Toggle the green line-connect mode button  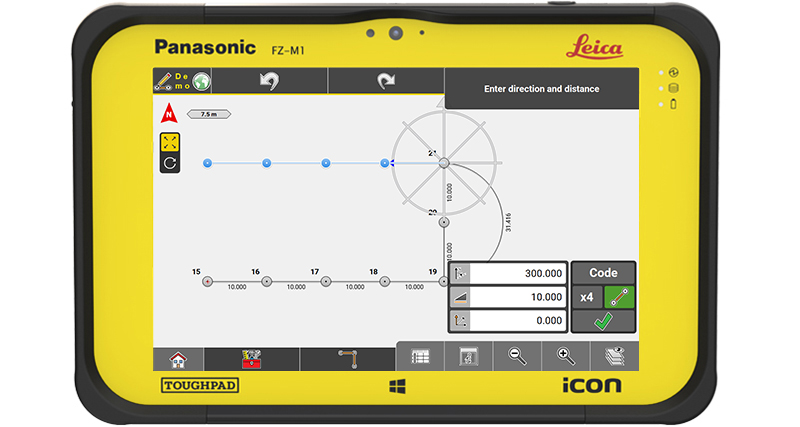(x=619, y=297)
